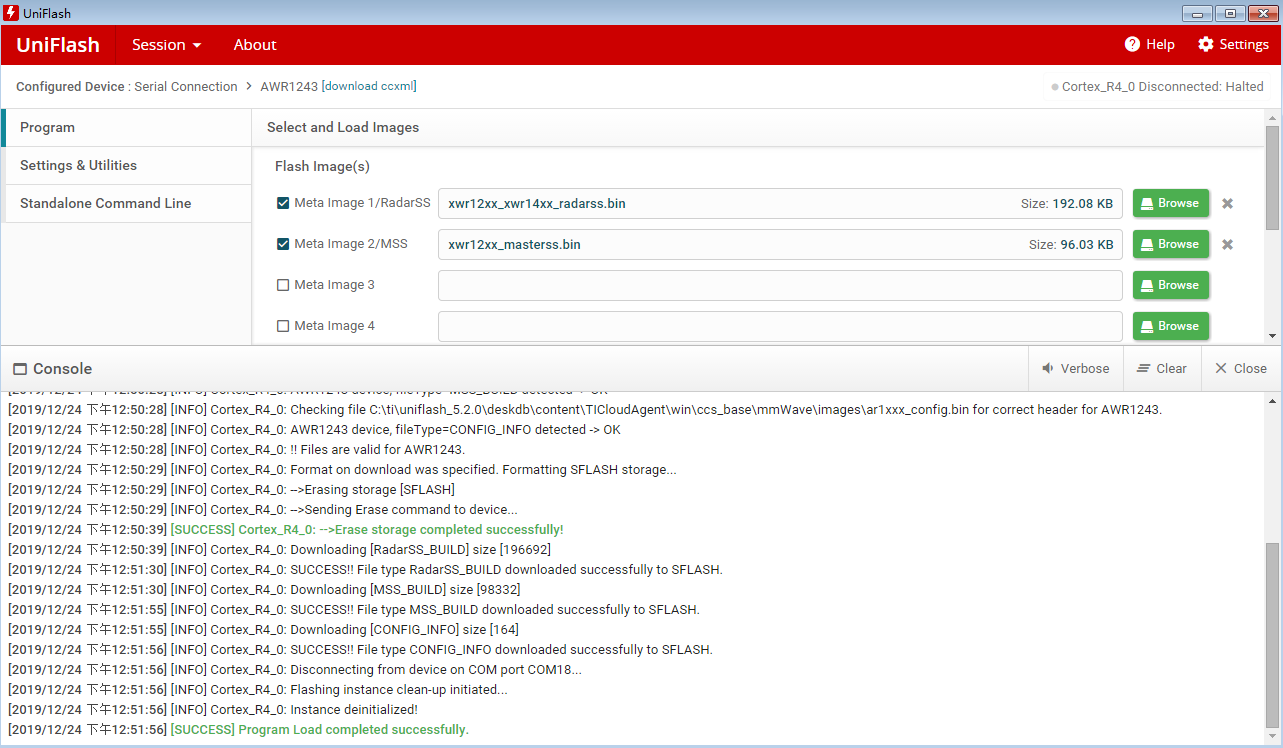Toggle Verbose console output
Viewport: 1283px width, 748px height.
tap(1075, 369)
